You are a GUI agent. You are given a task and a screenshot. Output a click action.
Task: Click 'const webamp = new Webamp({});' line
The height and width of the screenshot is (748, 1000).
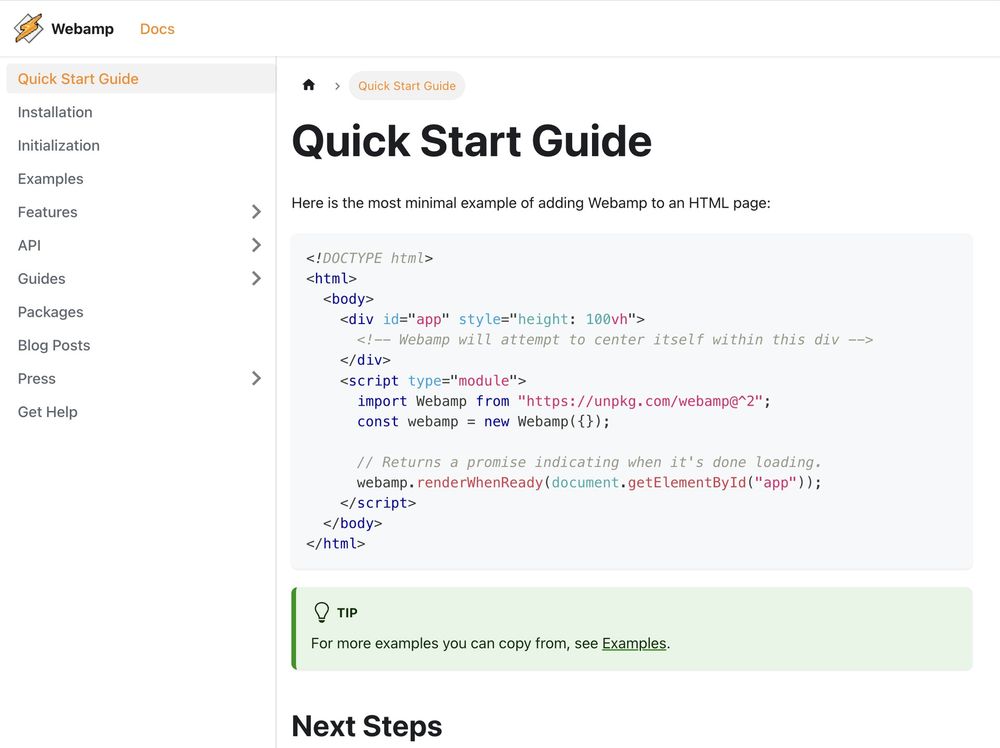[x=483, y=422]
